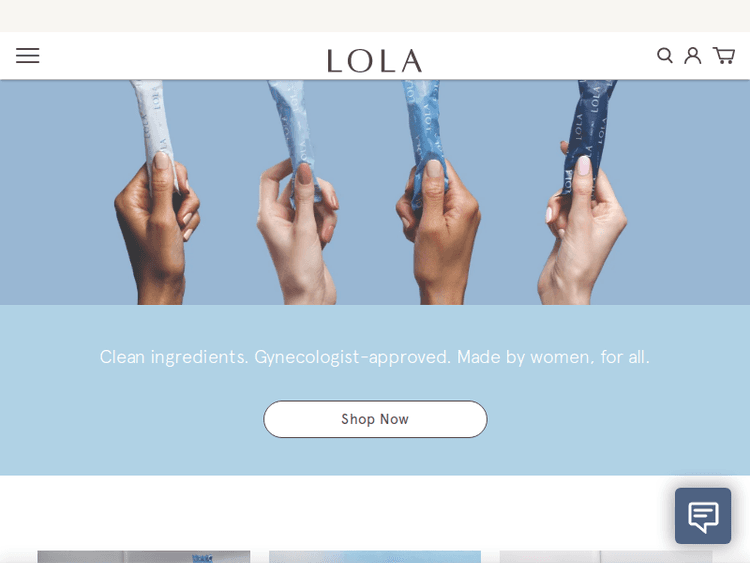Image resolution: width=750 pixels, height=563 pixels.
Task: Click the "Clean ingredients." tagline text
Action: click(x=174, y=357)
